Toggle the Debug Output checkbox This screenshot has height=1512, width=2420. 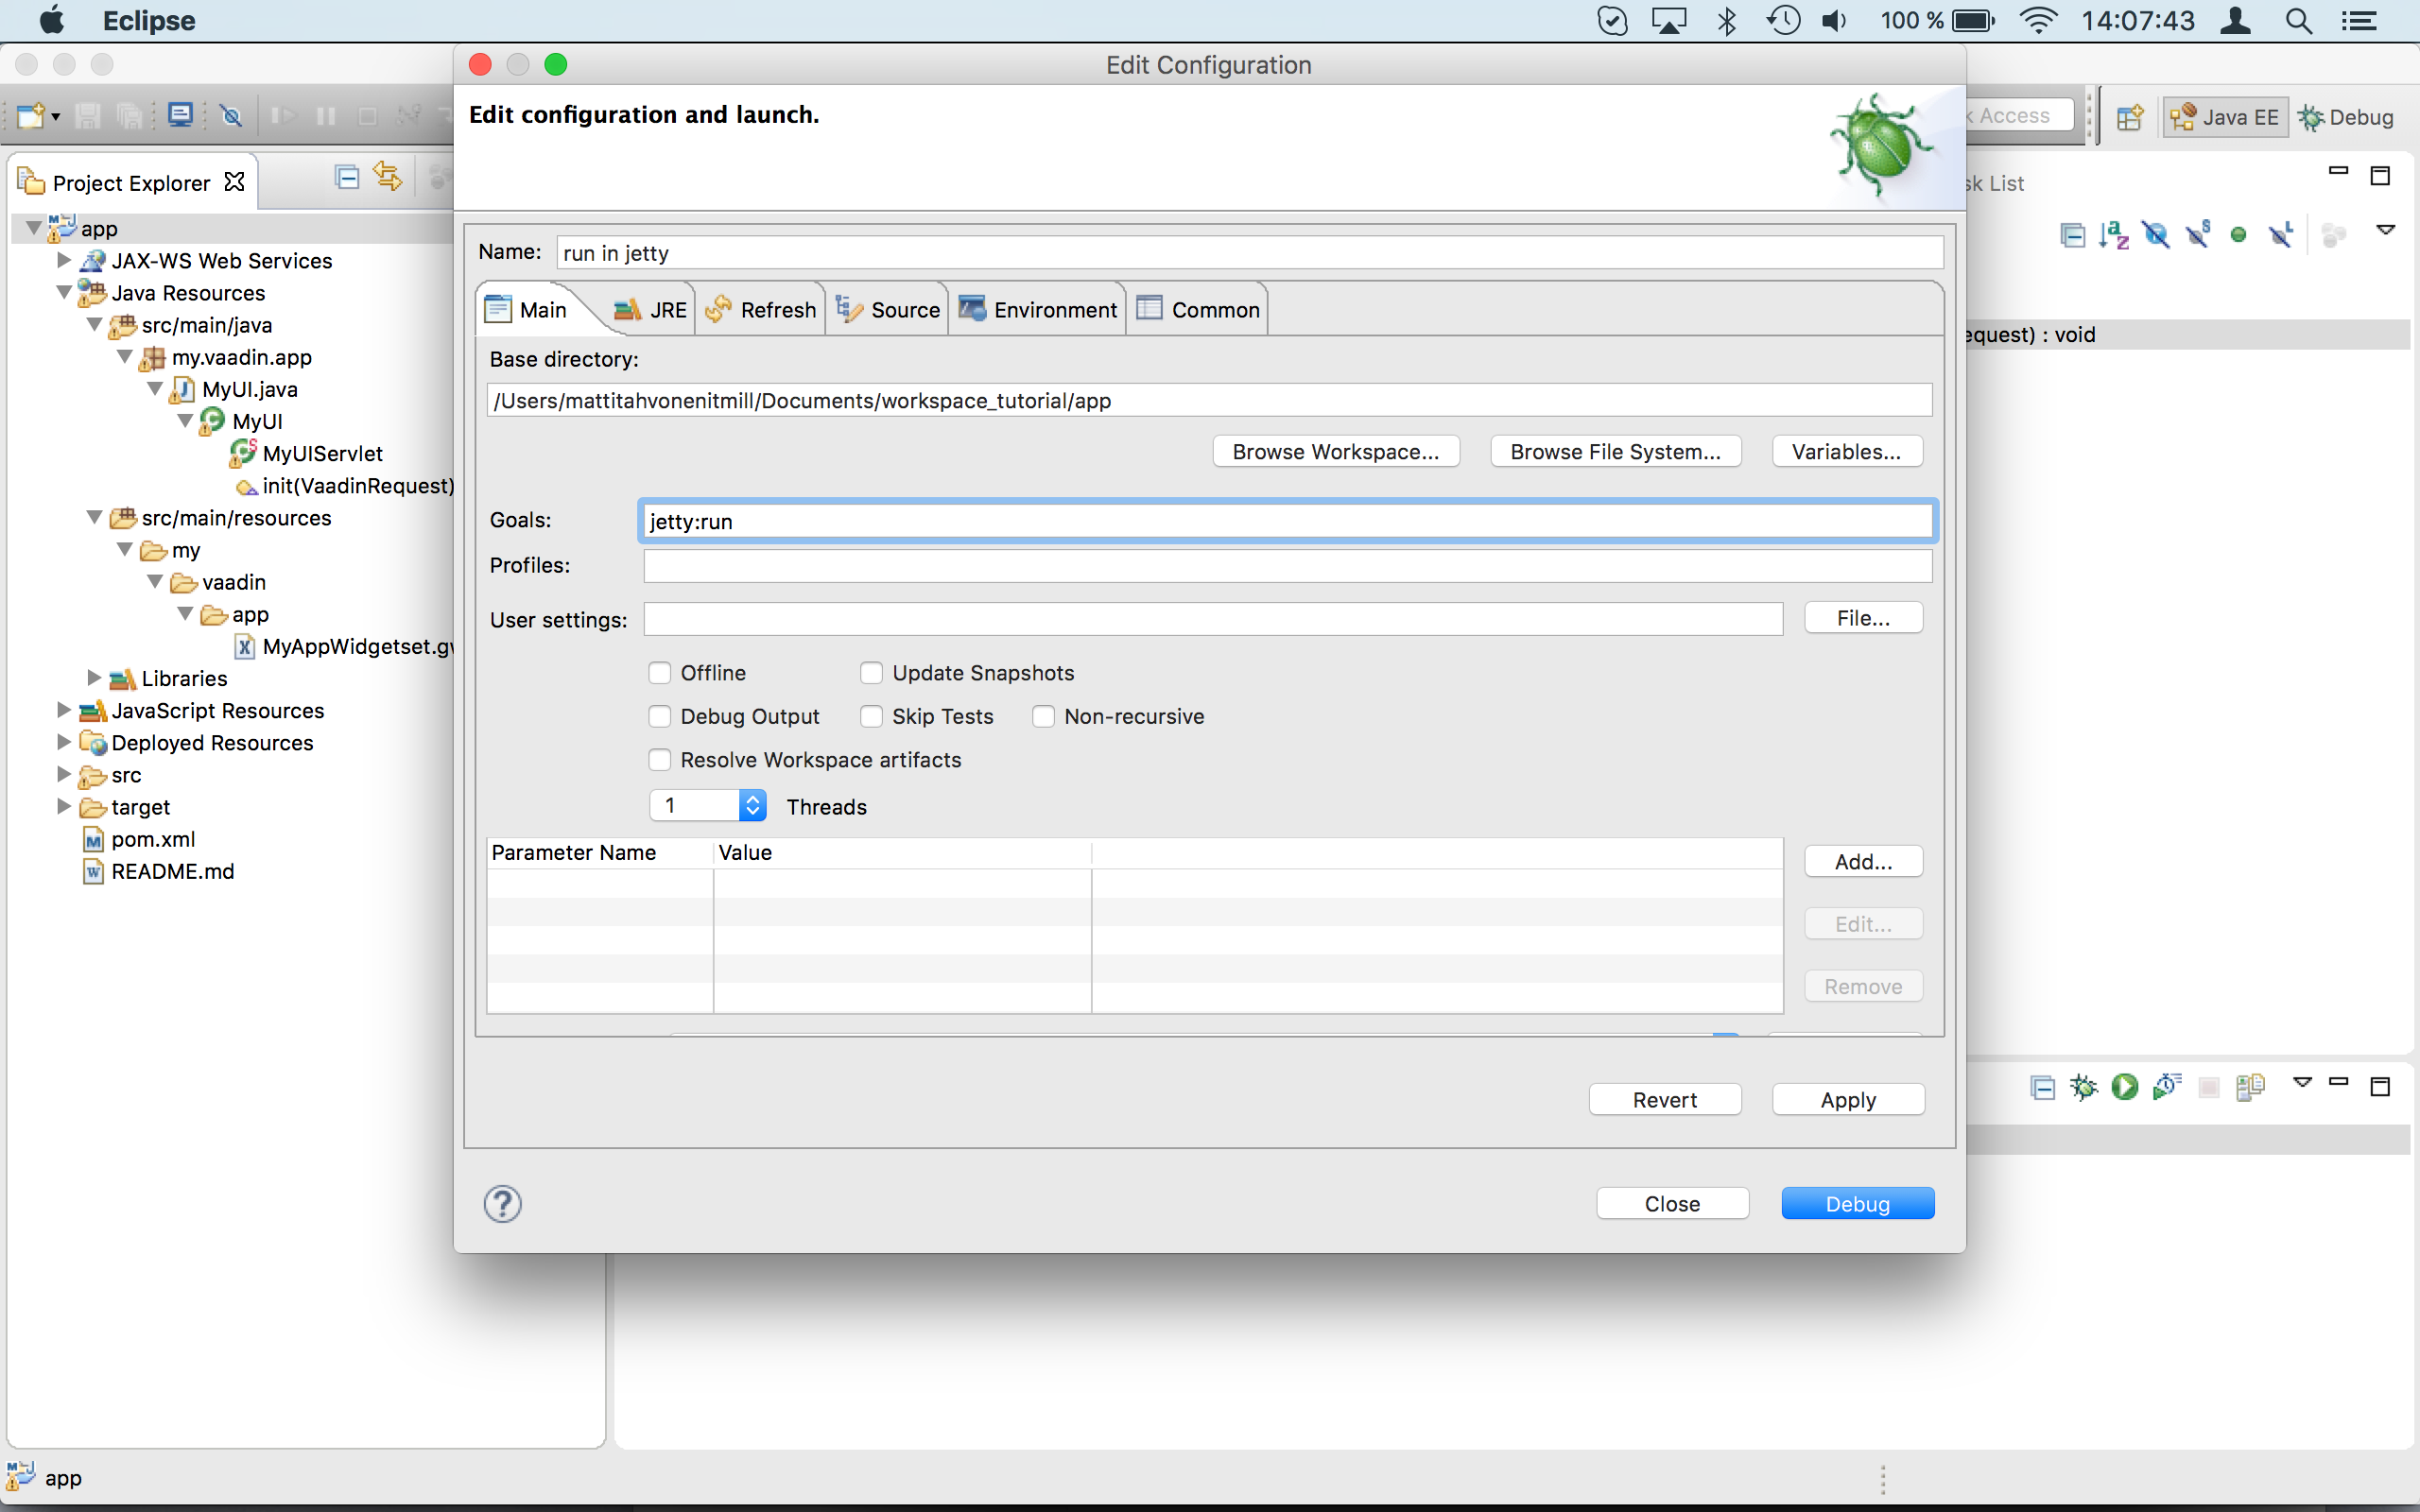[x=659, y=716]
